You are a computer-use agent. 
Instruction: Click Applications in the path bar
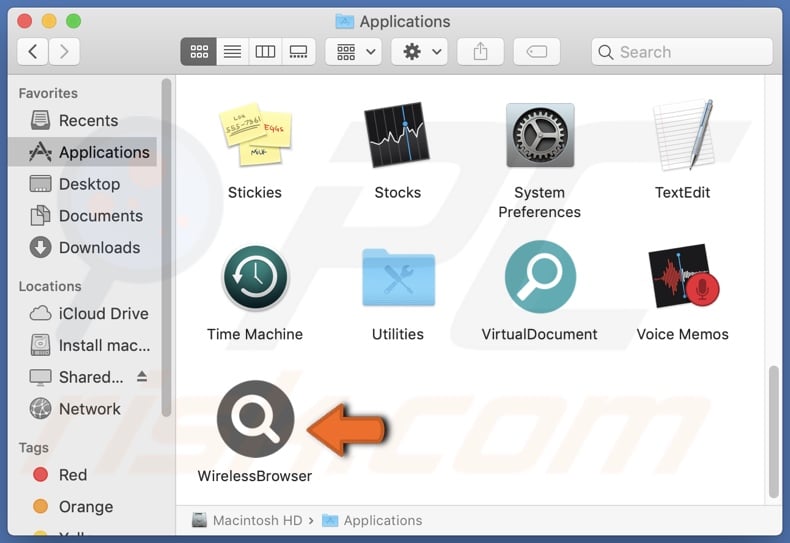click(372, 520)
